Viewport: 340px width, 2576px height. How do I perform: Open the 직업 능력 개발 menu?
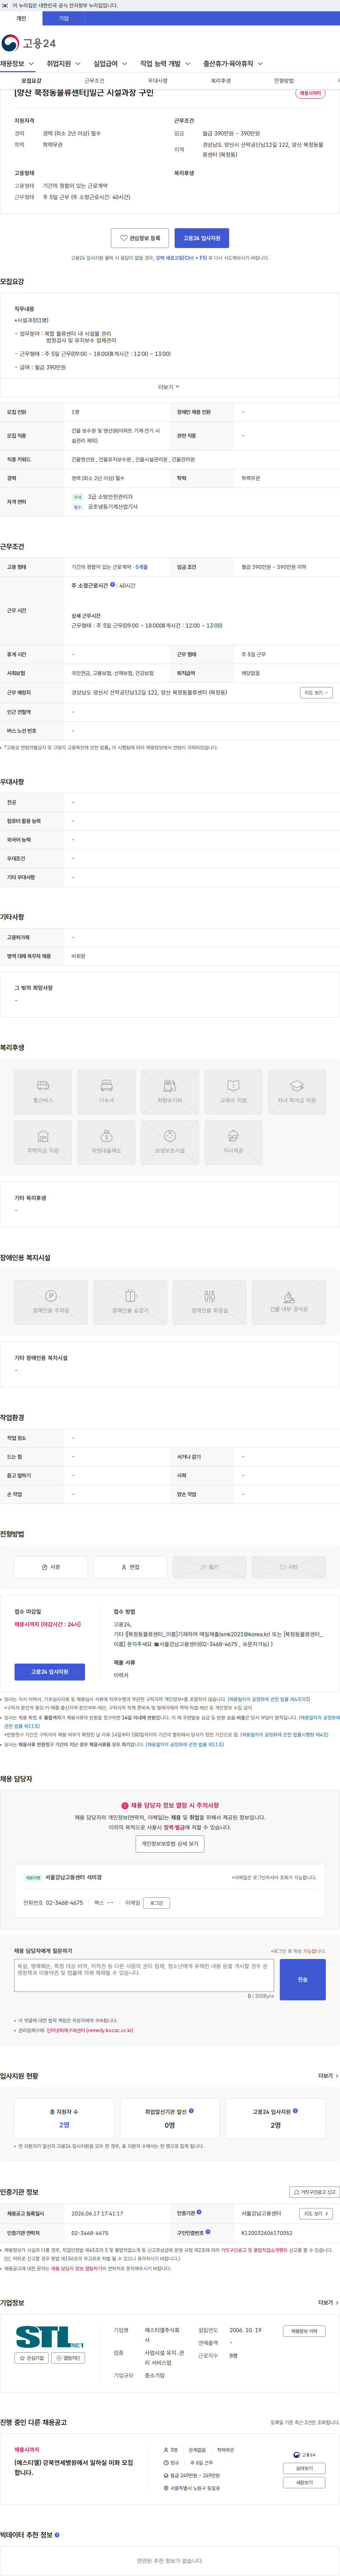tap(165, 64)
